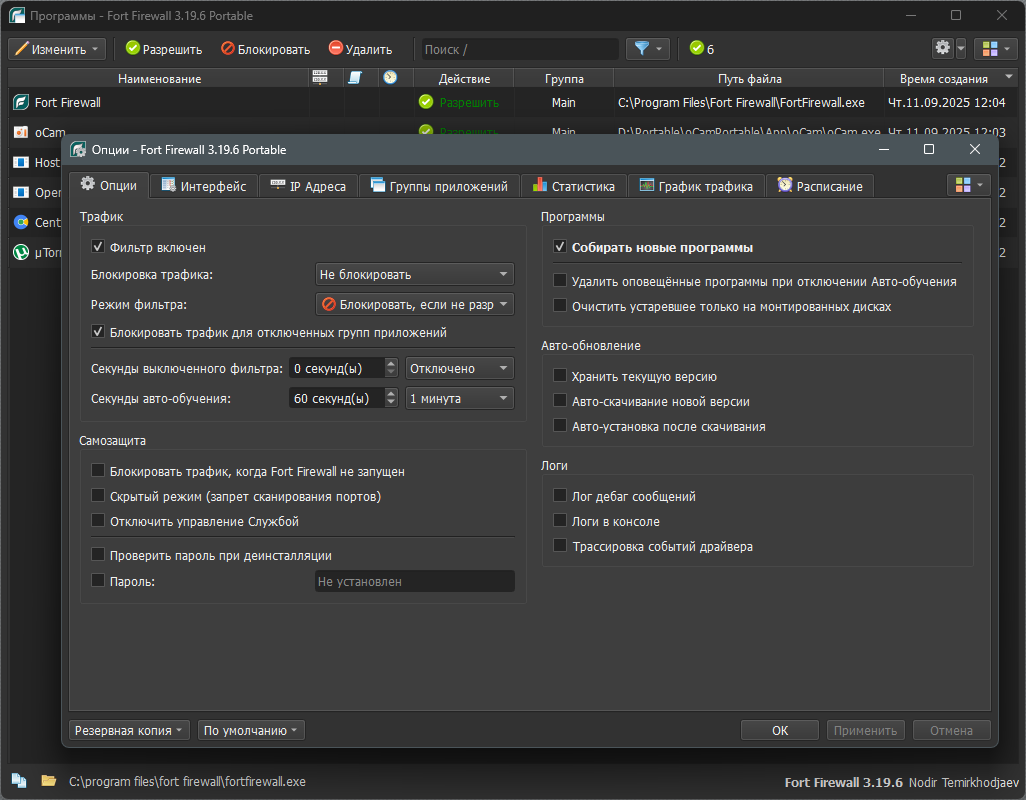Click the password field showing Не установлен

pos(415,581)
